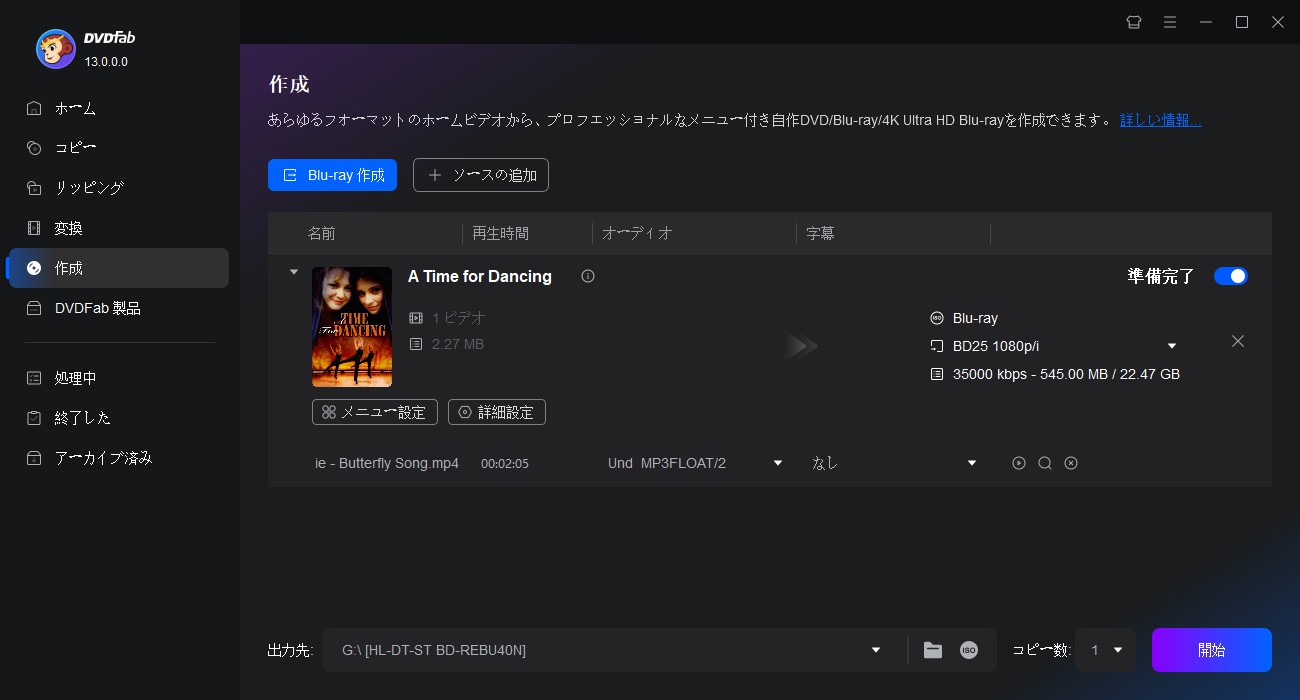Select ISO output icon

(969, 650)
